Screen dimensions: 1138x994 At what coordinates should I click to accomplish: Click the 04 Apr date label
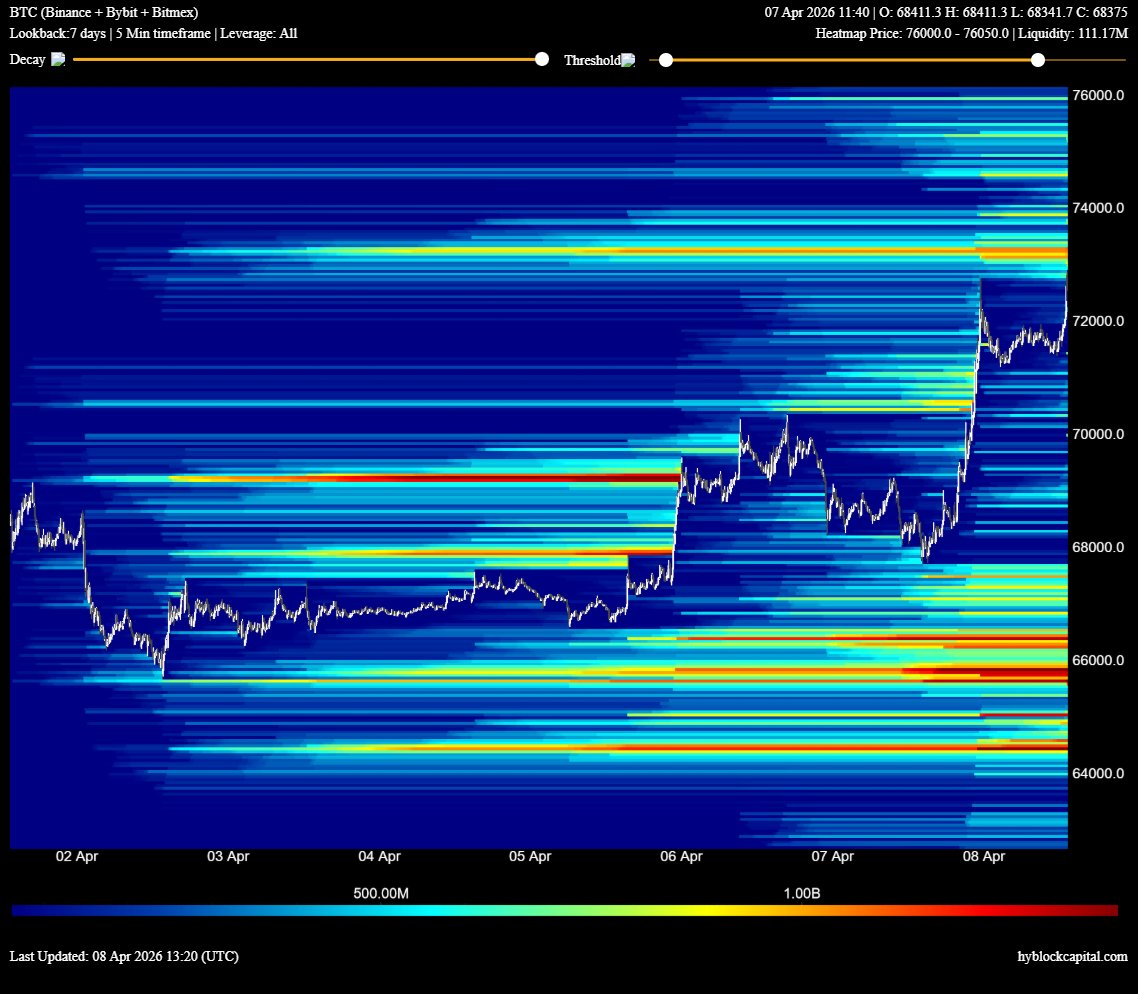(379, 856)
